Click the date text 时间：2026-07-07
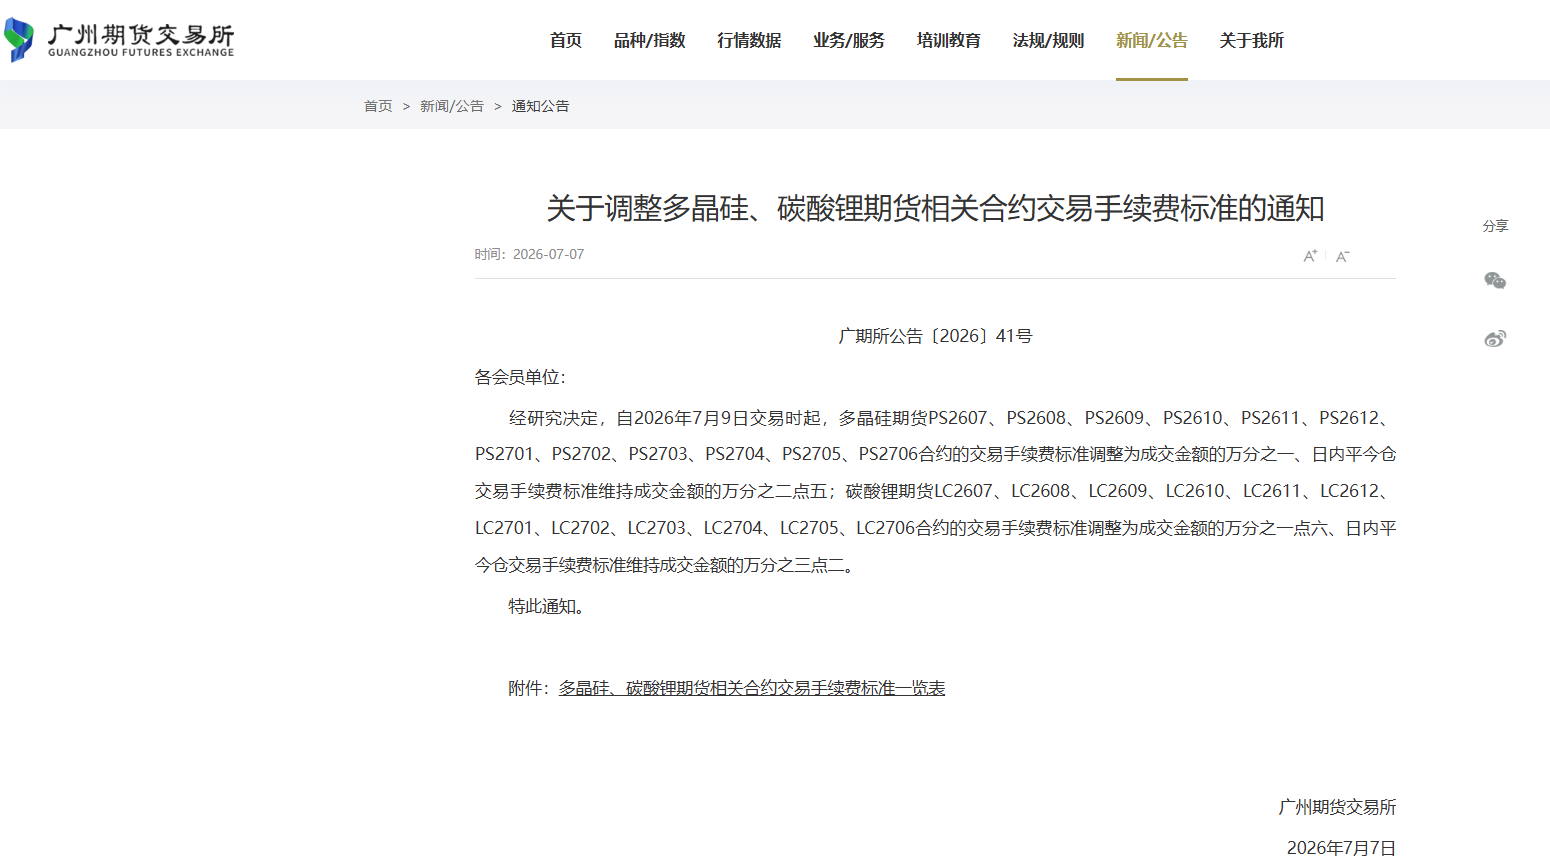The width and height of the screenshot is (1550, 858). tap(529, 254)
